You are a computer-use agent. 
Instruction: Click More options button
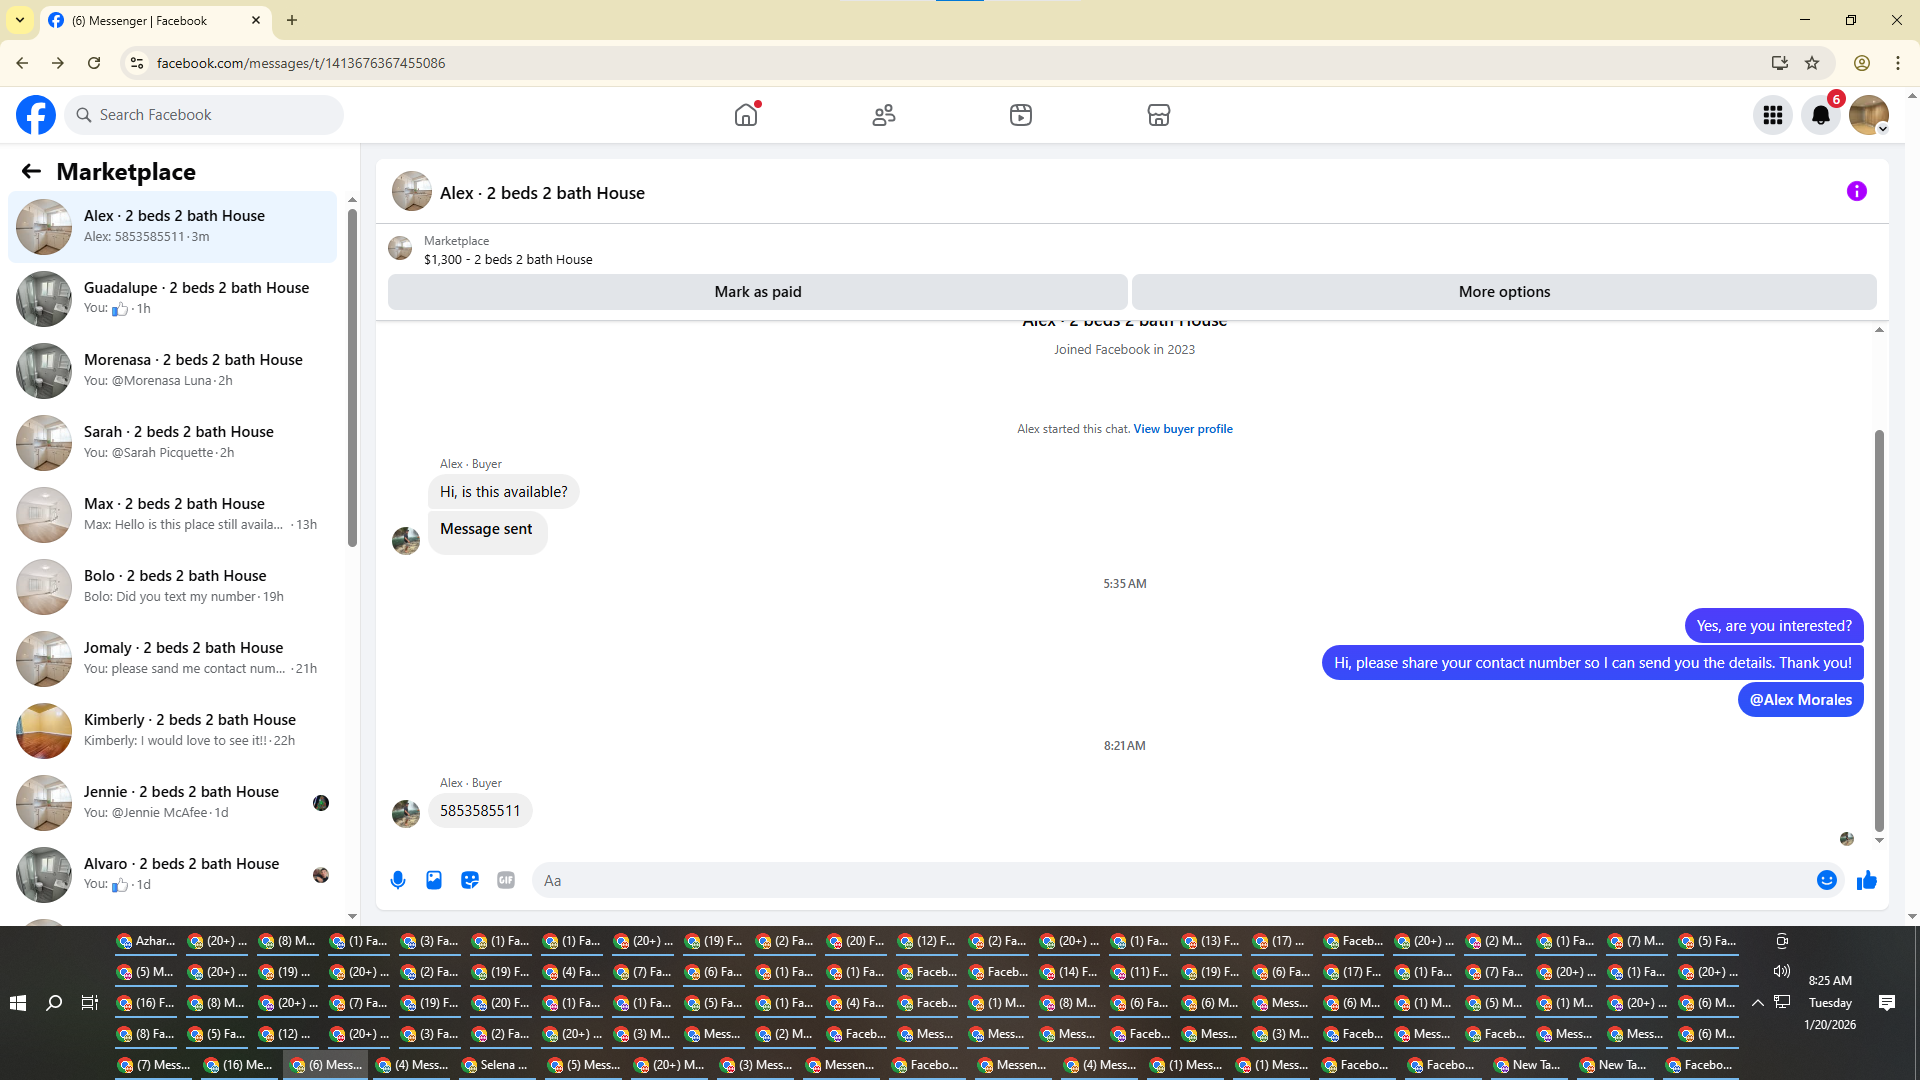coord(1504,292)
